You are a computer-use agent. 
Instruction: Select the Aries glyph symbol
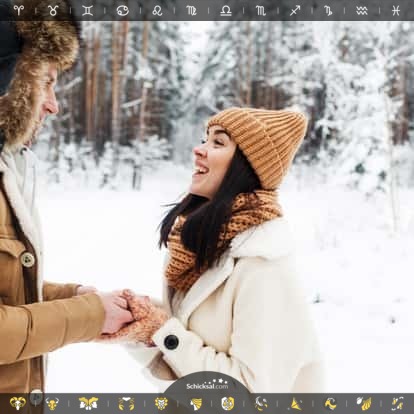click(19, 11)
